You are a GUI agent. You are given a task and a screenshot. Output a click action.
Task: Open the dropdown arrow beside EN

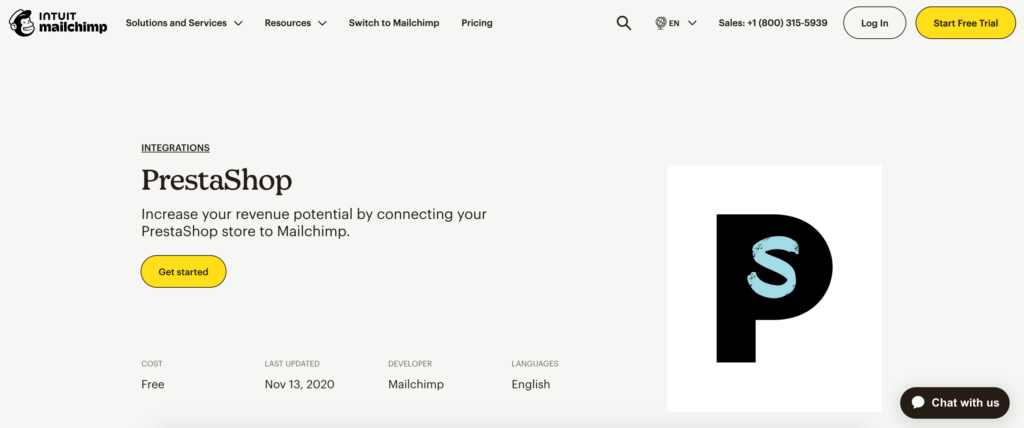(692, 23)
